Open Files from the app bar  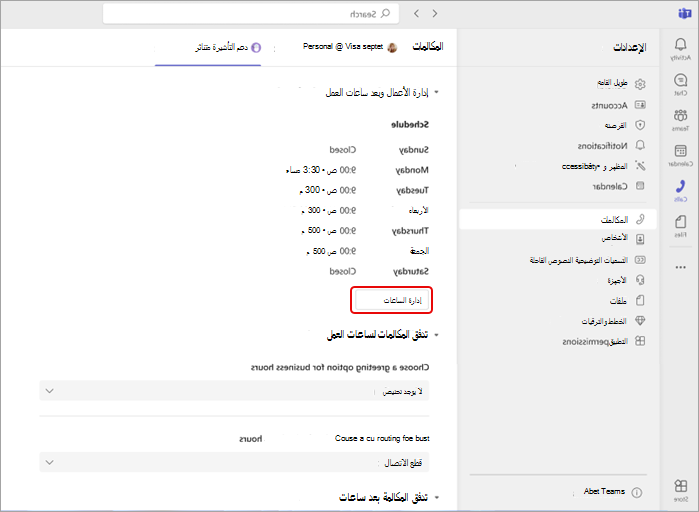coord(680,226)
